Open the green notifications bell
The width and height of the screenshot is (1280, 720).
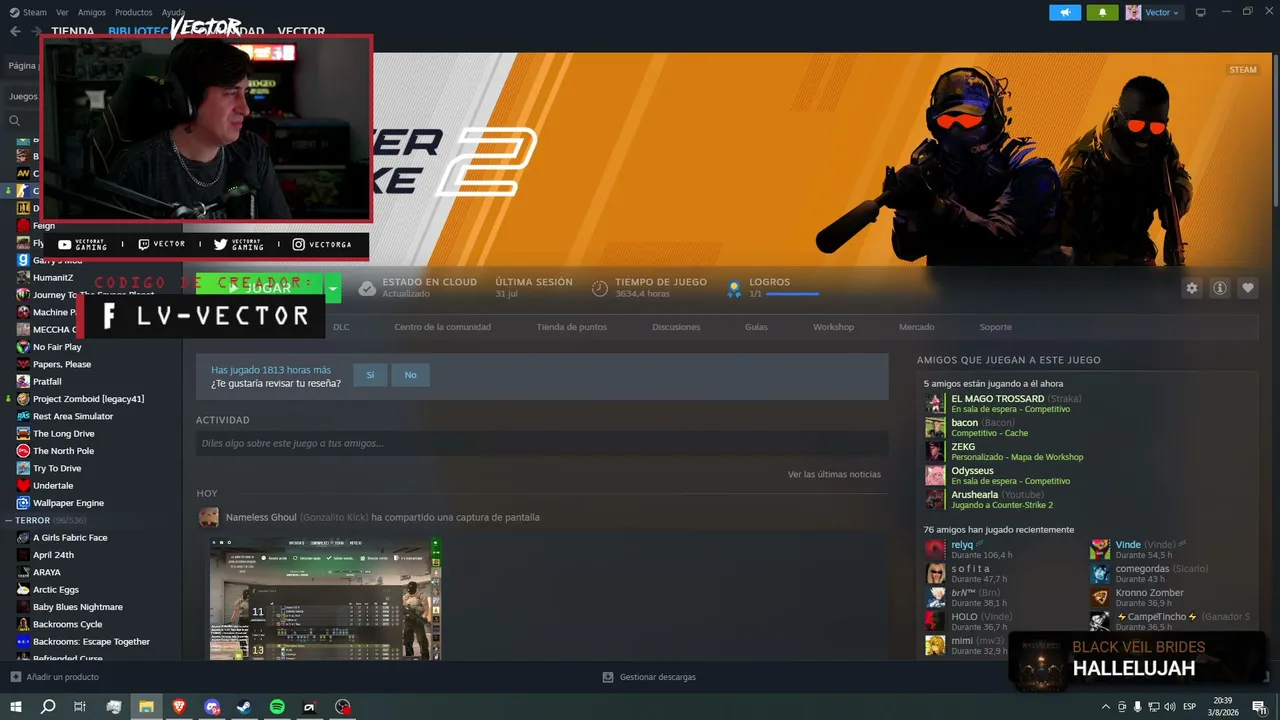[1102, 12]
